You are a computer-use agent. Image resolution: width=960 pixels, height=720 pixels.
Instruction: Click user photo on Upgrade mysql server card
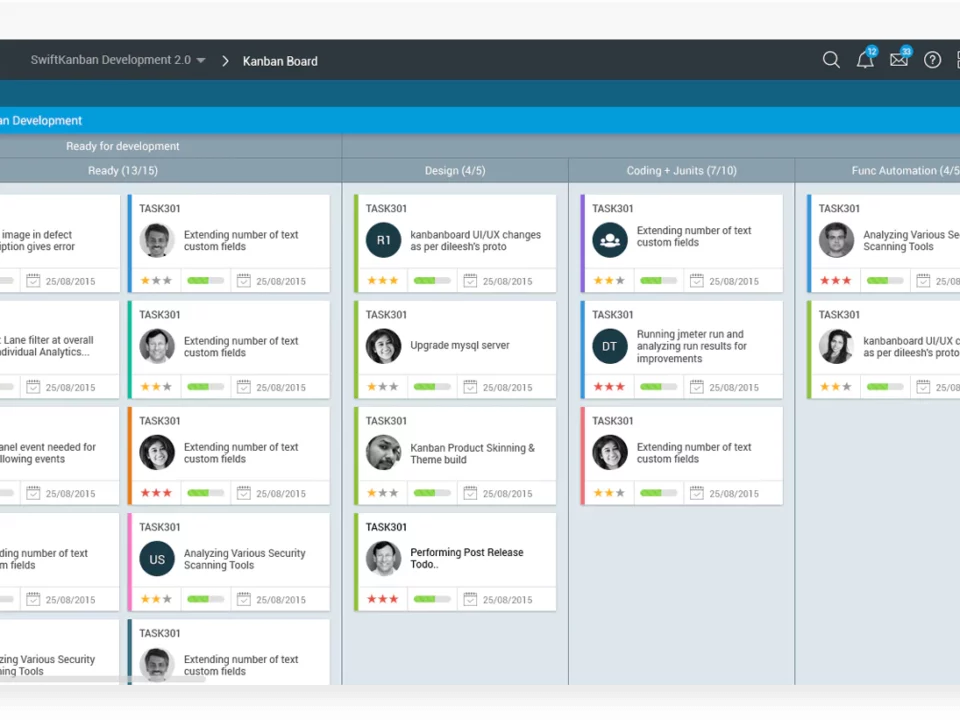(383, 346)
